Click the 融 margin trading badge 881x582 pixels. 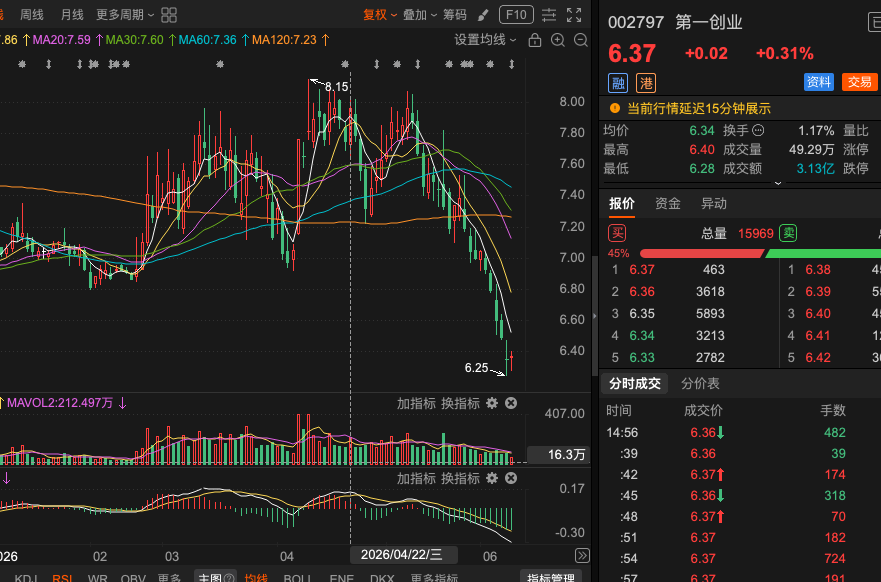(x=618, y=83)
